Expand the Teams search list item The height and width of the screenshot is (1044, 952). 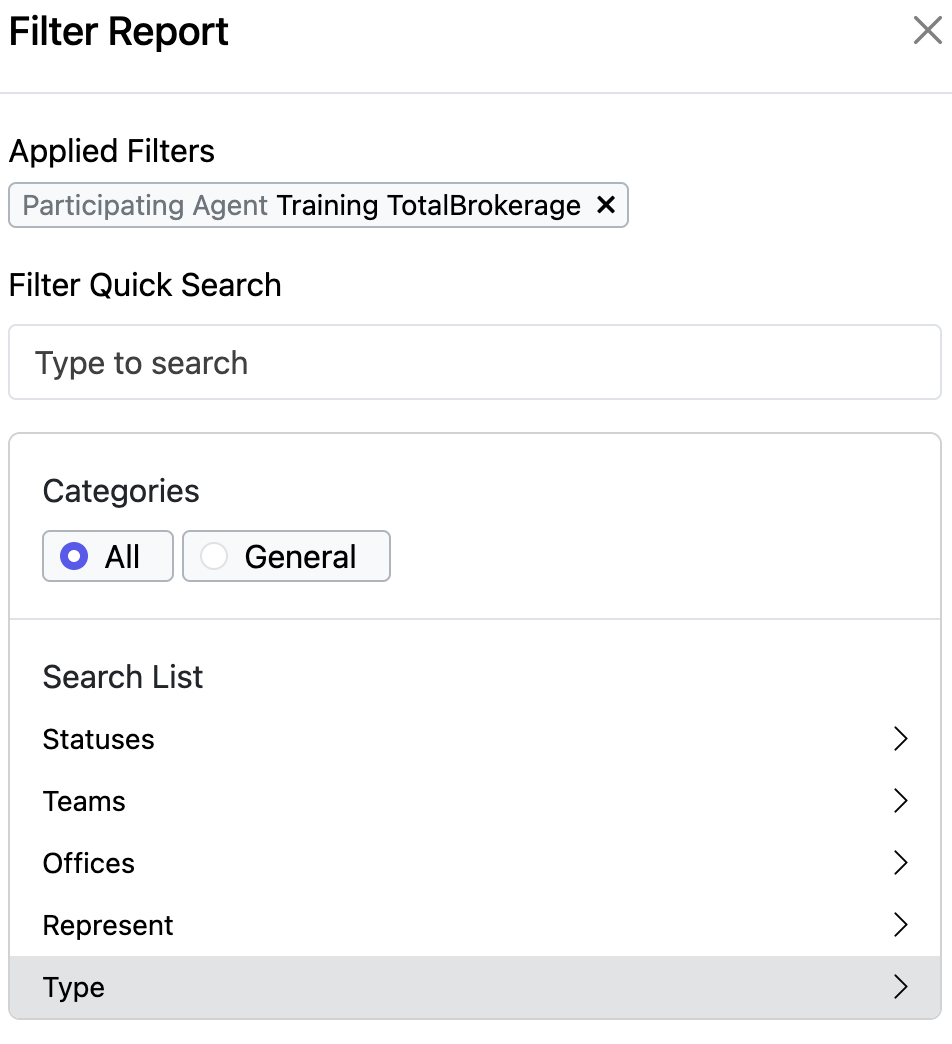[475, 801]
